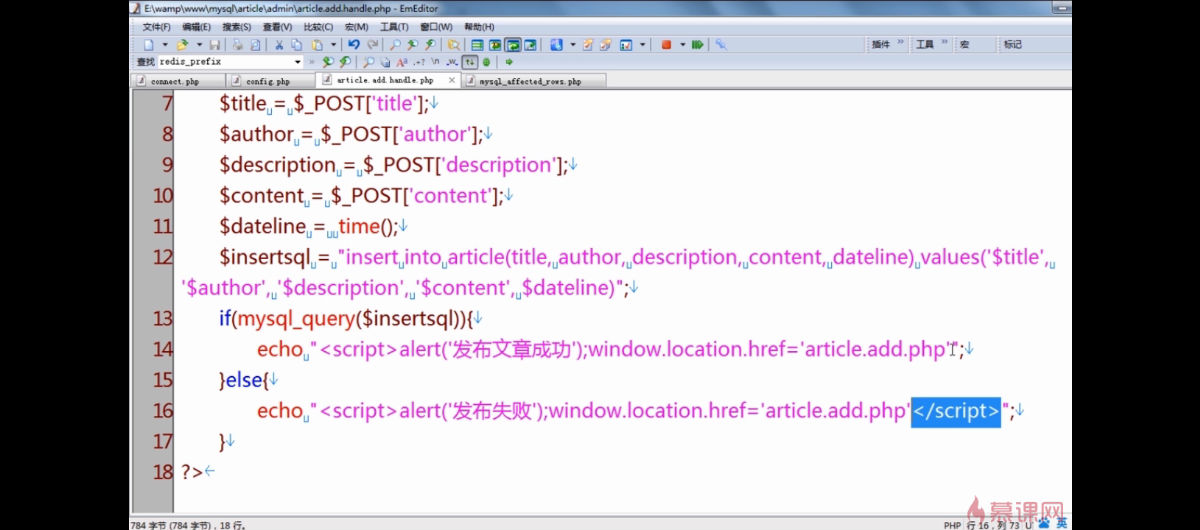Viewport: 1200px width, 530px height.
Task: Click the green run macro icon
Action: pyautogui.click(x=697, y=44)
